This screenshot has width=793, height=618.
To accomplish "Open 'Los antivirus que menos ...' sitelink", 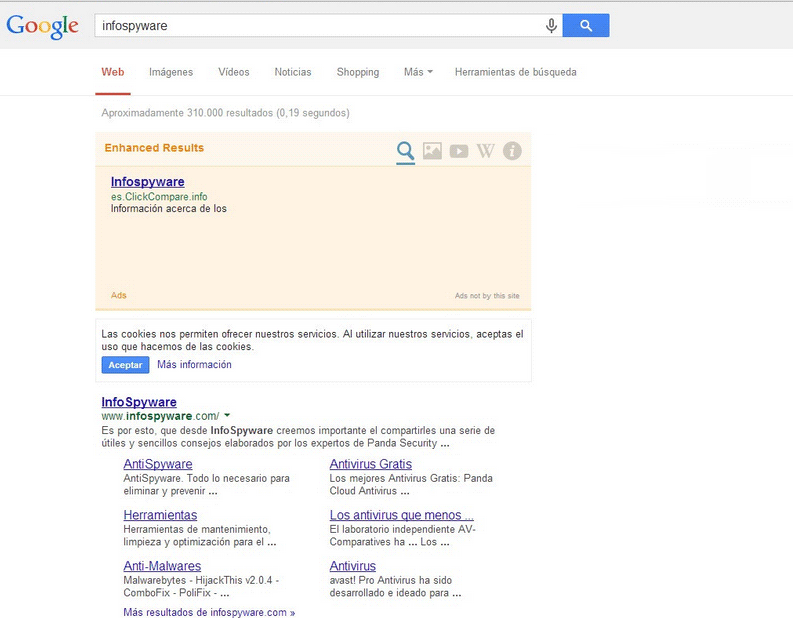I will pos(402,515).
